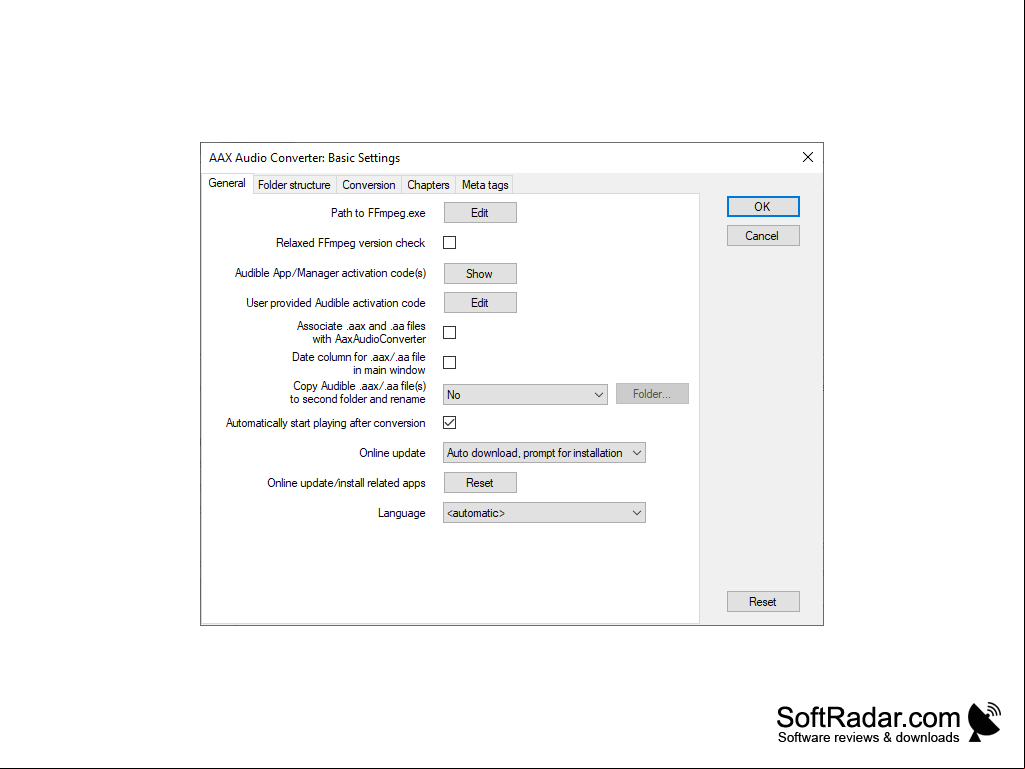Screen dimensions: 1025x769
Task: Open the Meta tags tab
Action: [485, 185]
